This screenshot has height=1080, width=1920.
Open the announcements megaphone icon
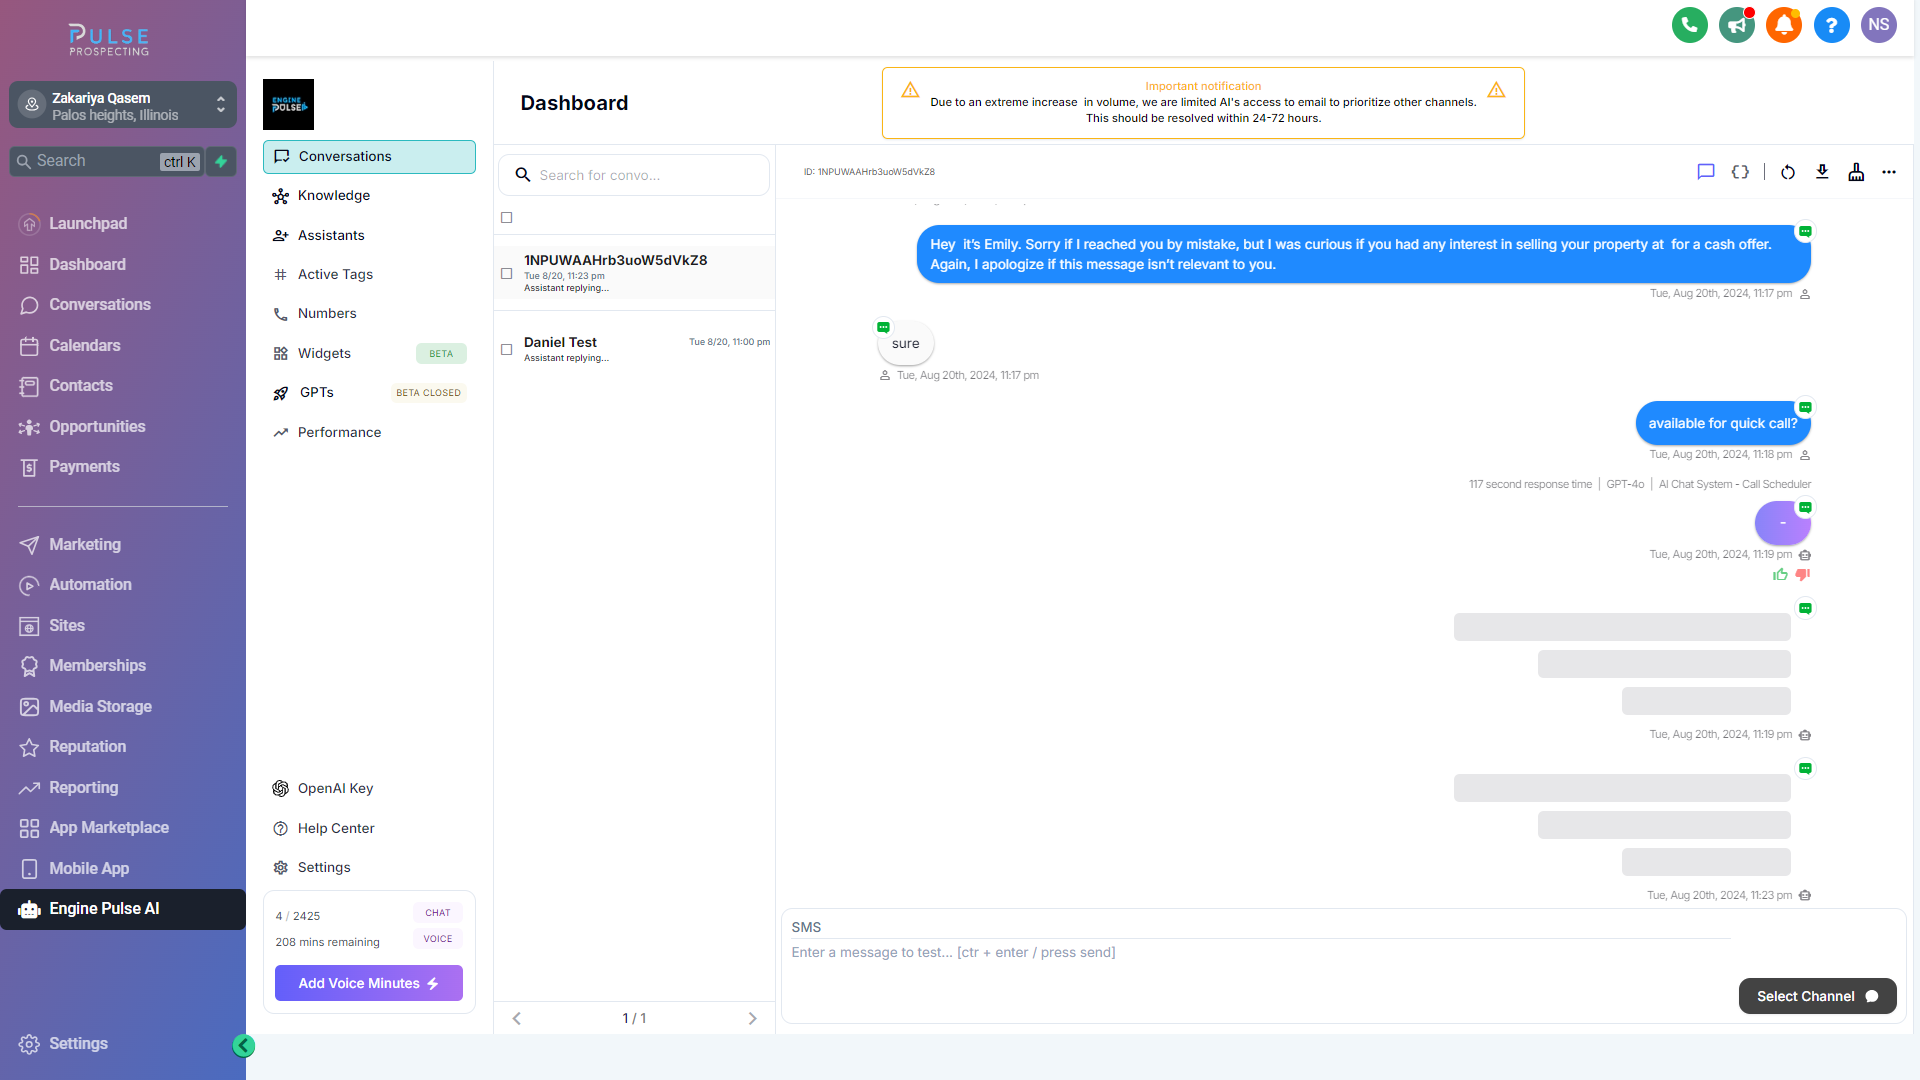click(1736, 25)
